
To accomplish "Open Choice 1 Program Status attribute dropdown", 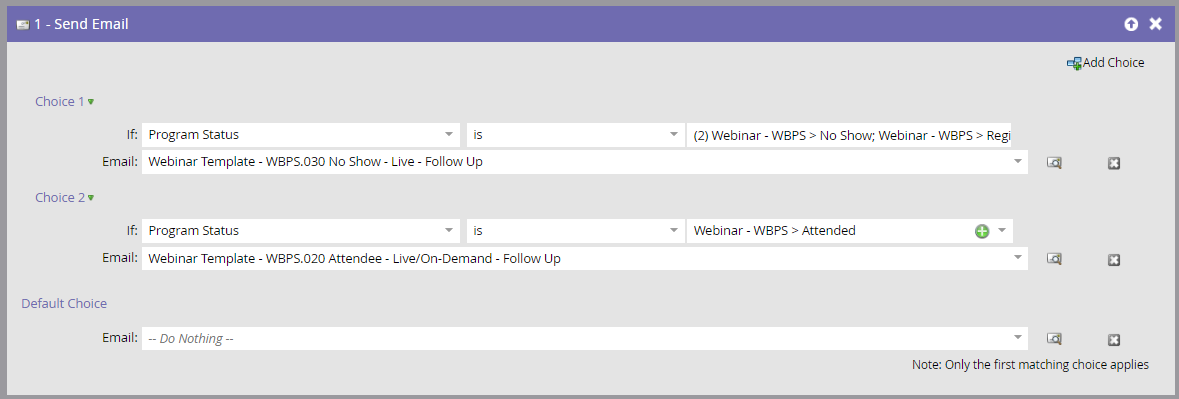I will tap(449, 135).
